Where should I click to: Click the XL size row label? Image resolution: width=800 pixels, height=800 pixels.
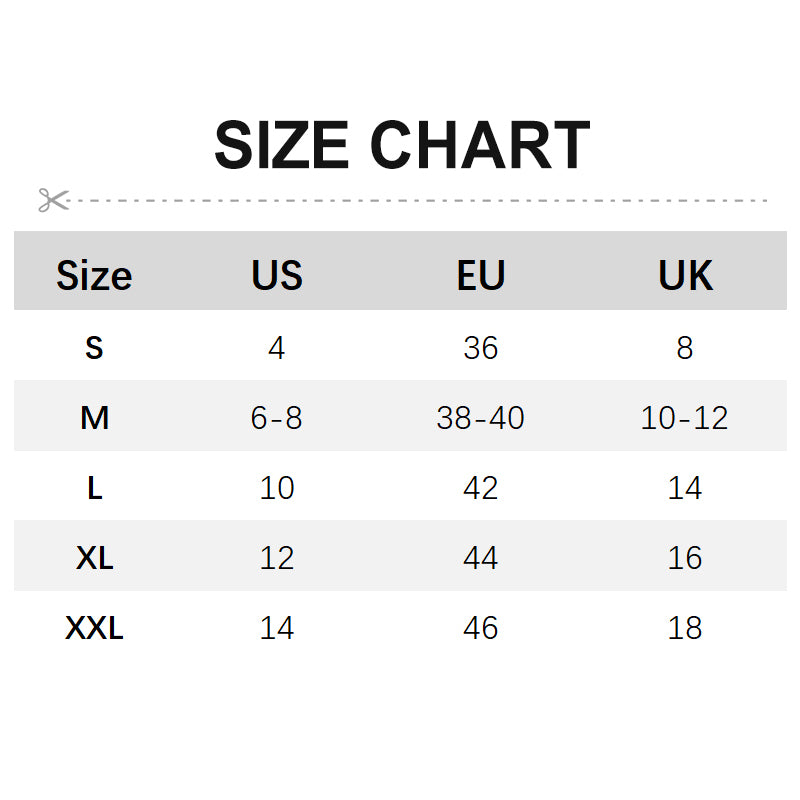coord(94,558)
